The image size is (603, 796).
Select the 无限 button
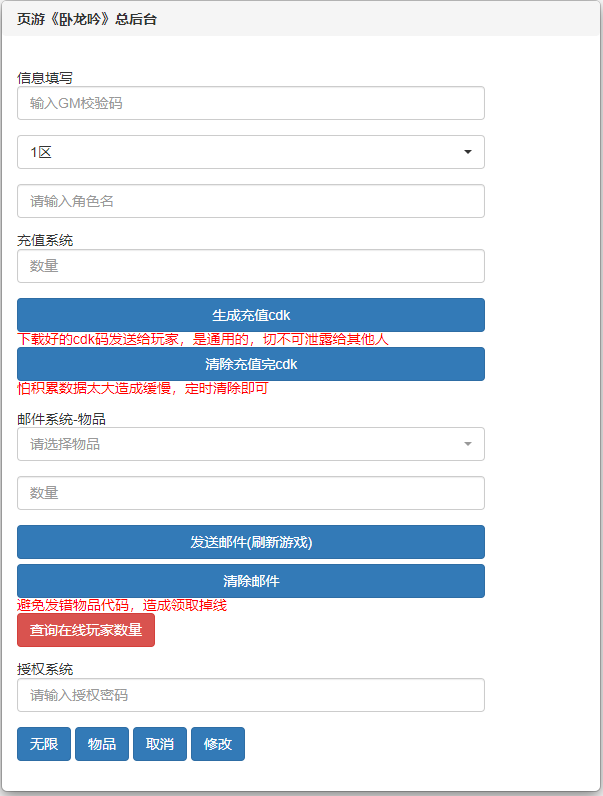44,744
